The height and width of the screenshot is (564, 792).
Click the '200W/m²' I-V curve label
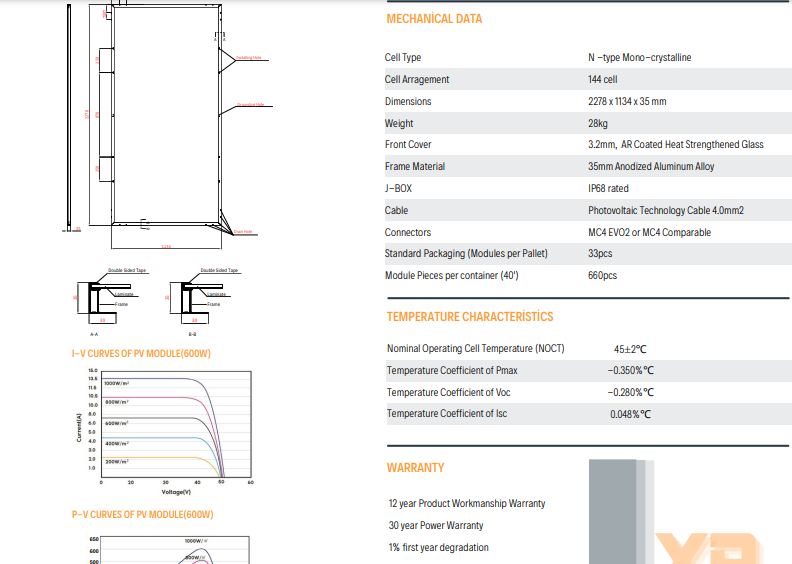(x=117, y=462)
